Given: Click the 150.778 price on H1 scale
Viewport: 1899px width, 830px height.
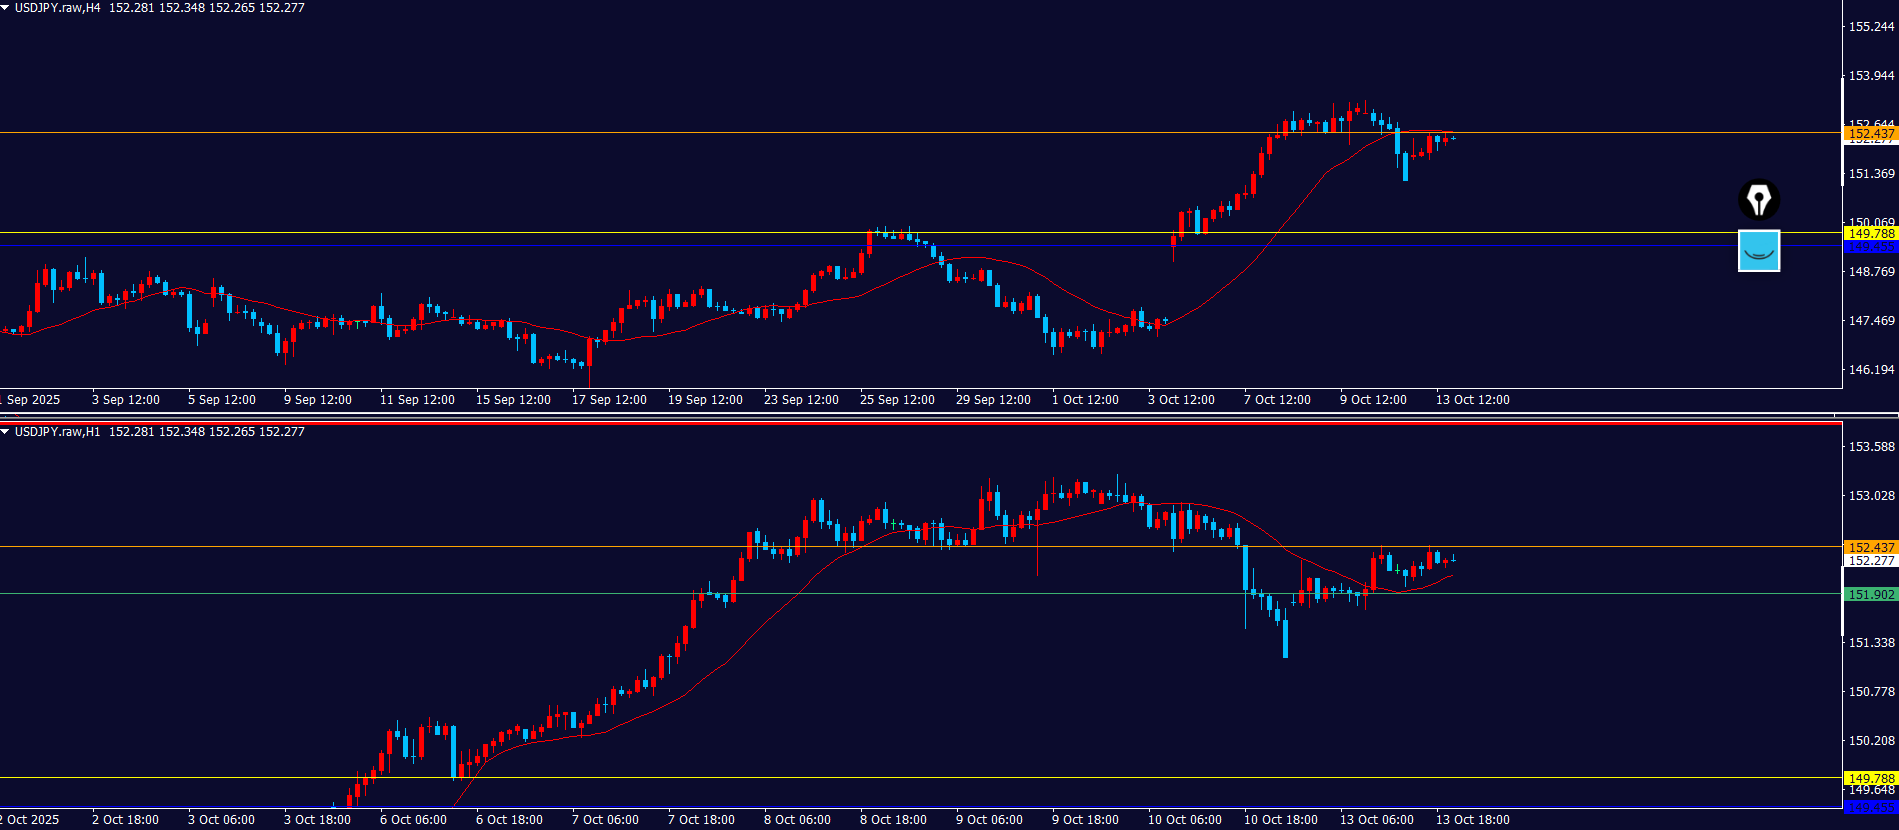Looking at the screenshot, I should click(1871, 692).
